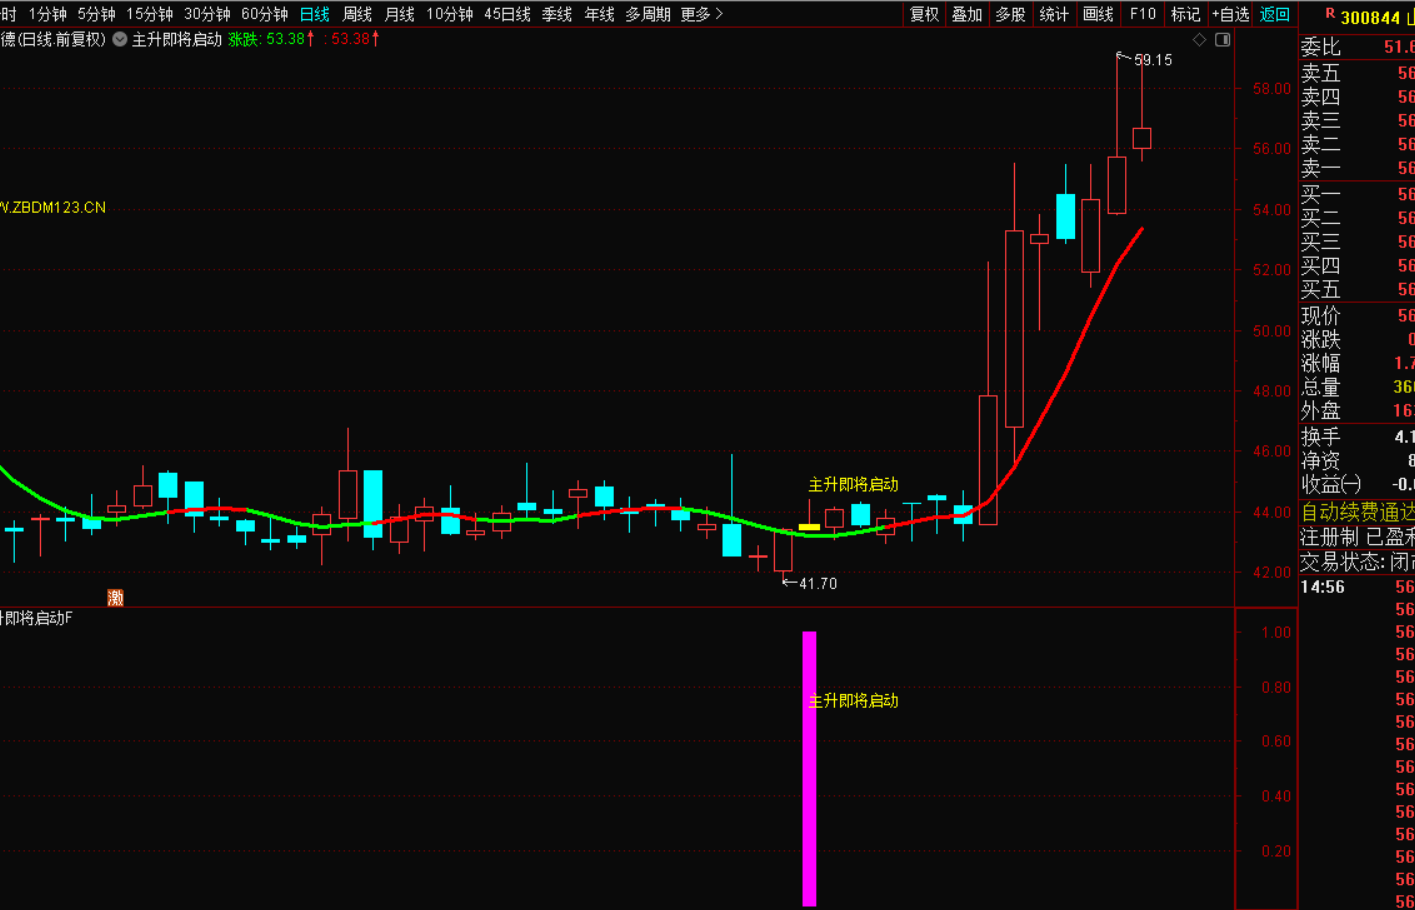The width and height of the screenshot is (1415, 910).
Task: Toggle the side panel layout icon
Action: click(x=1222, y=40)
